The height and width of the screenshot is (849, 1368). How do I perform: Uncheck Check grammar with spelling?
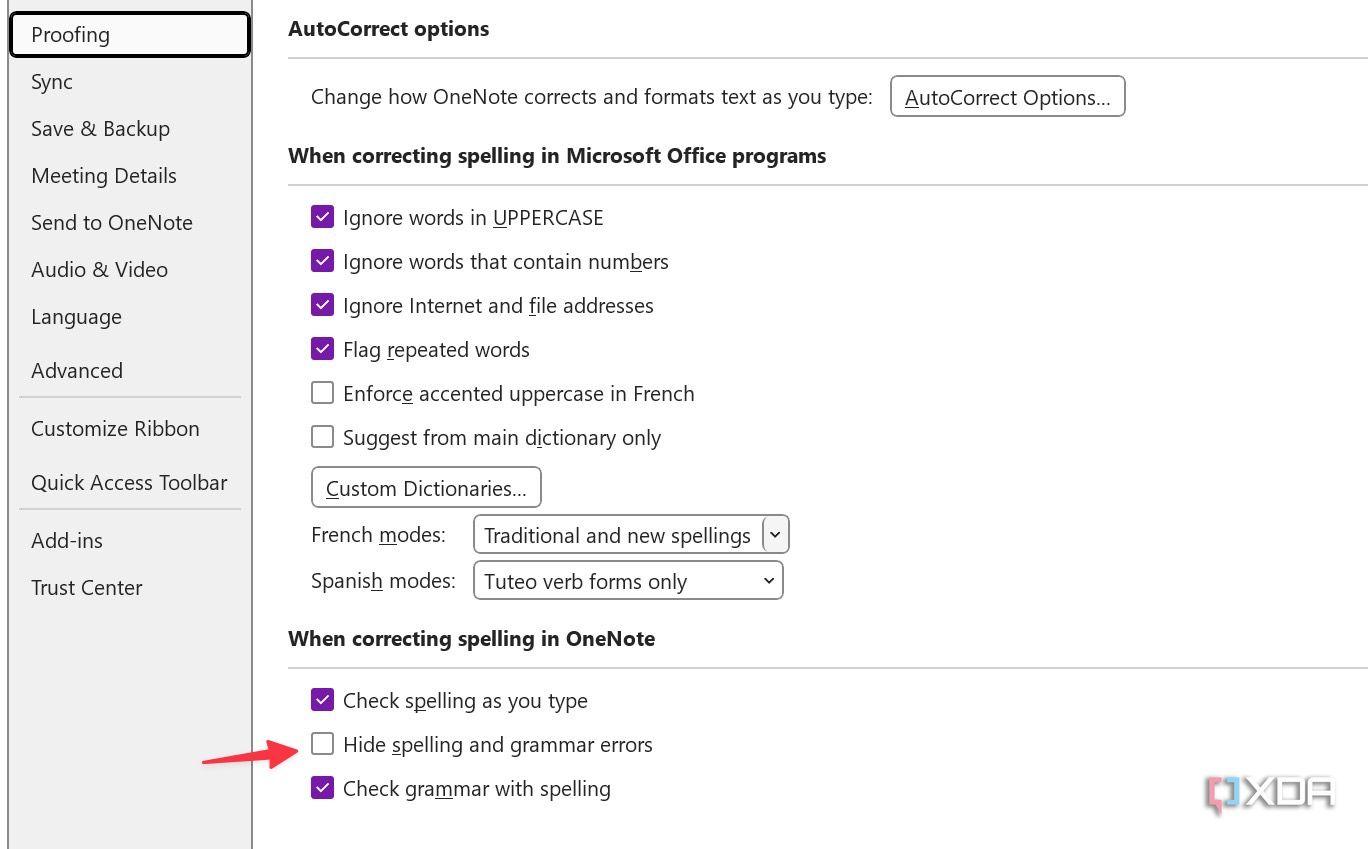[x=322, y=787]
